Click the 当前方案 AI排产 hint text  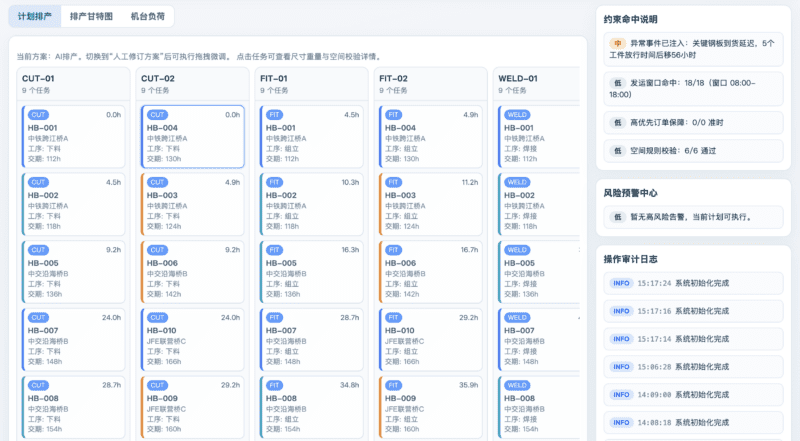(198, 57)
